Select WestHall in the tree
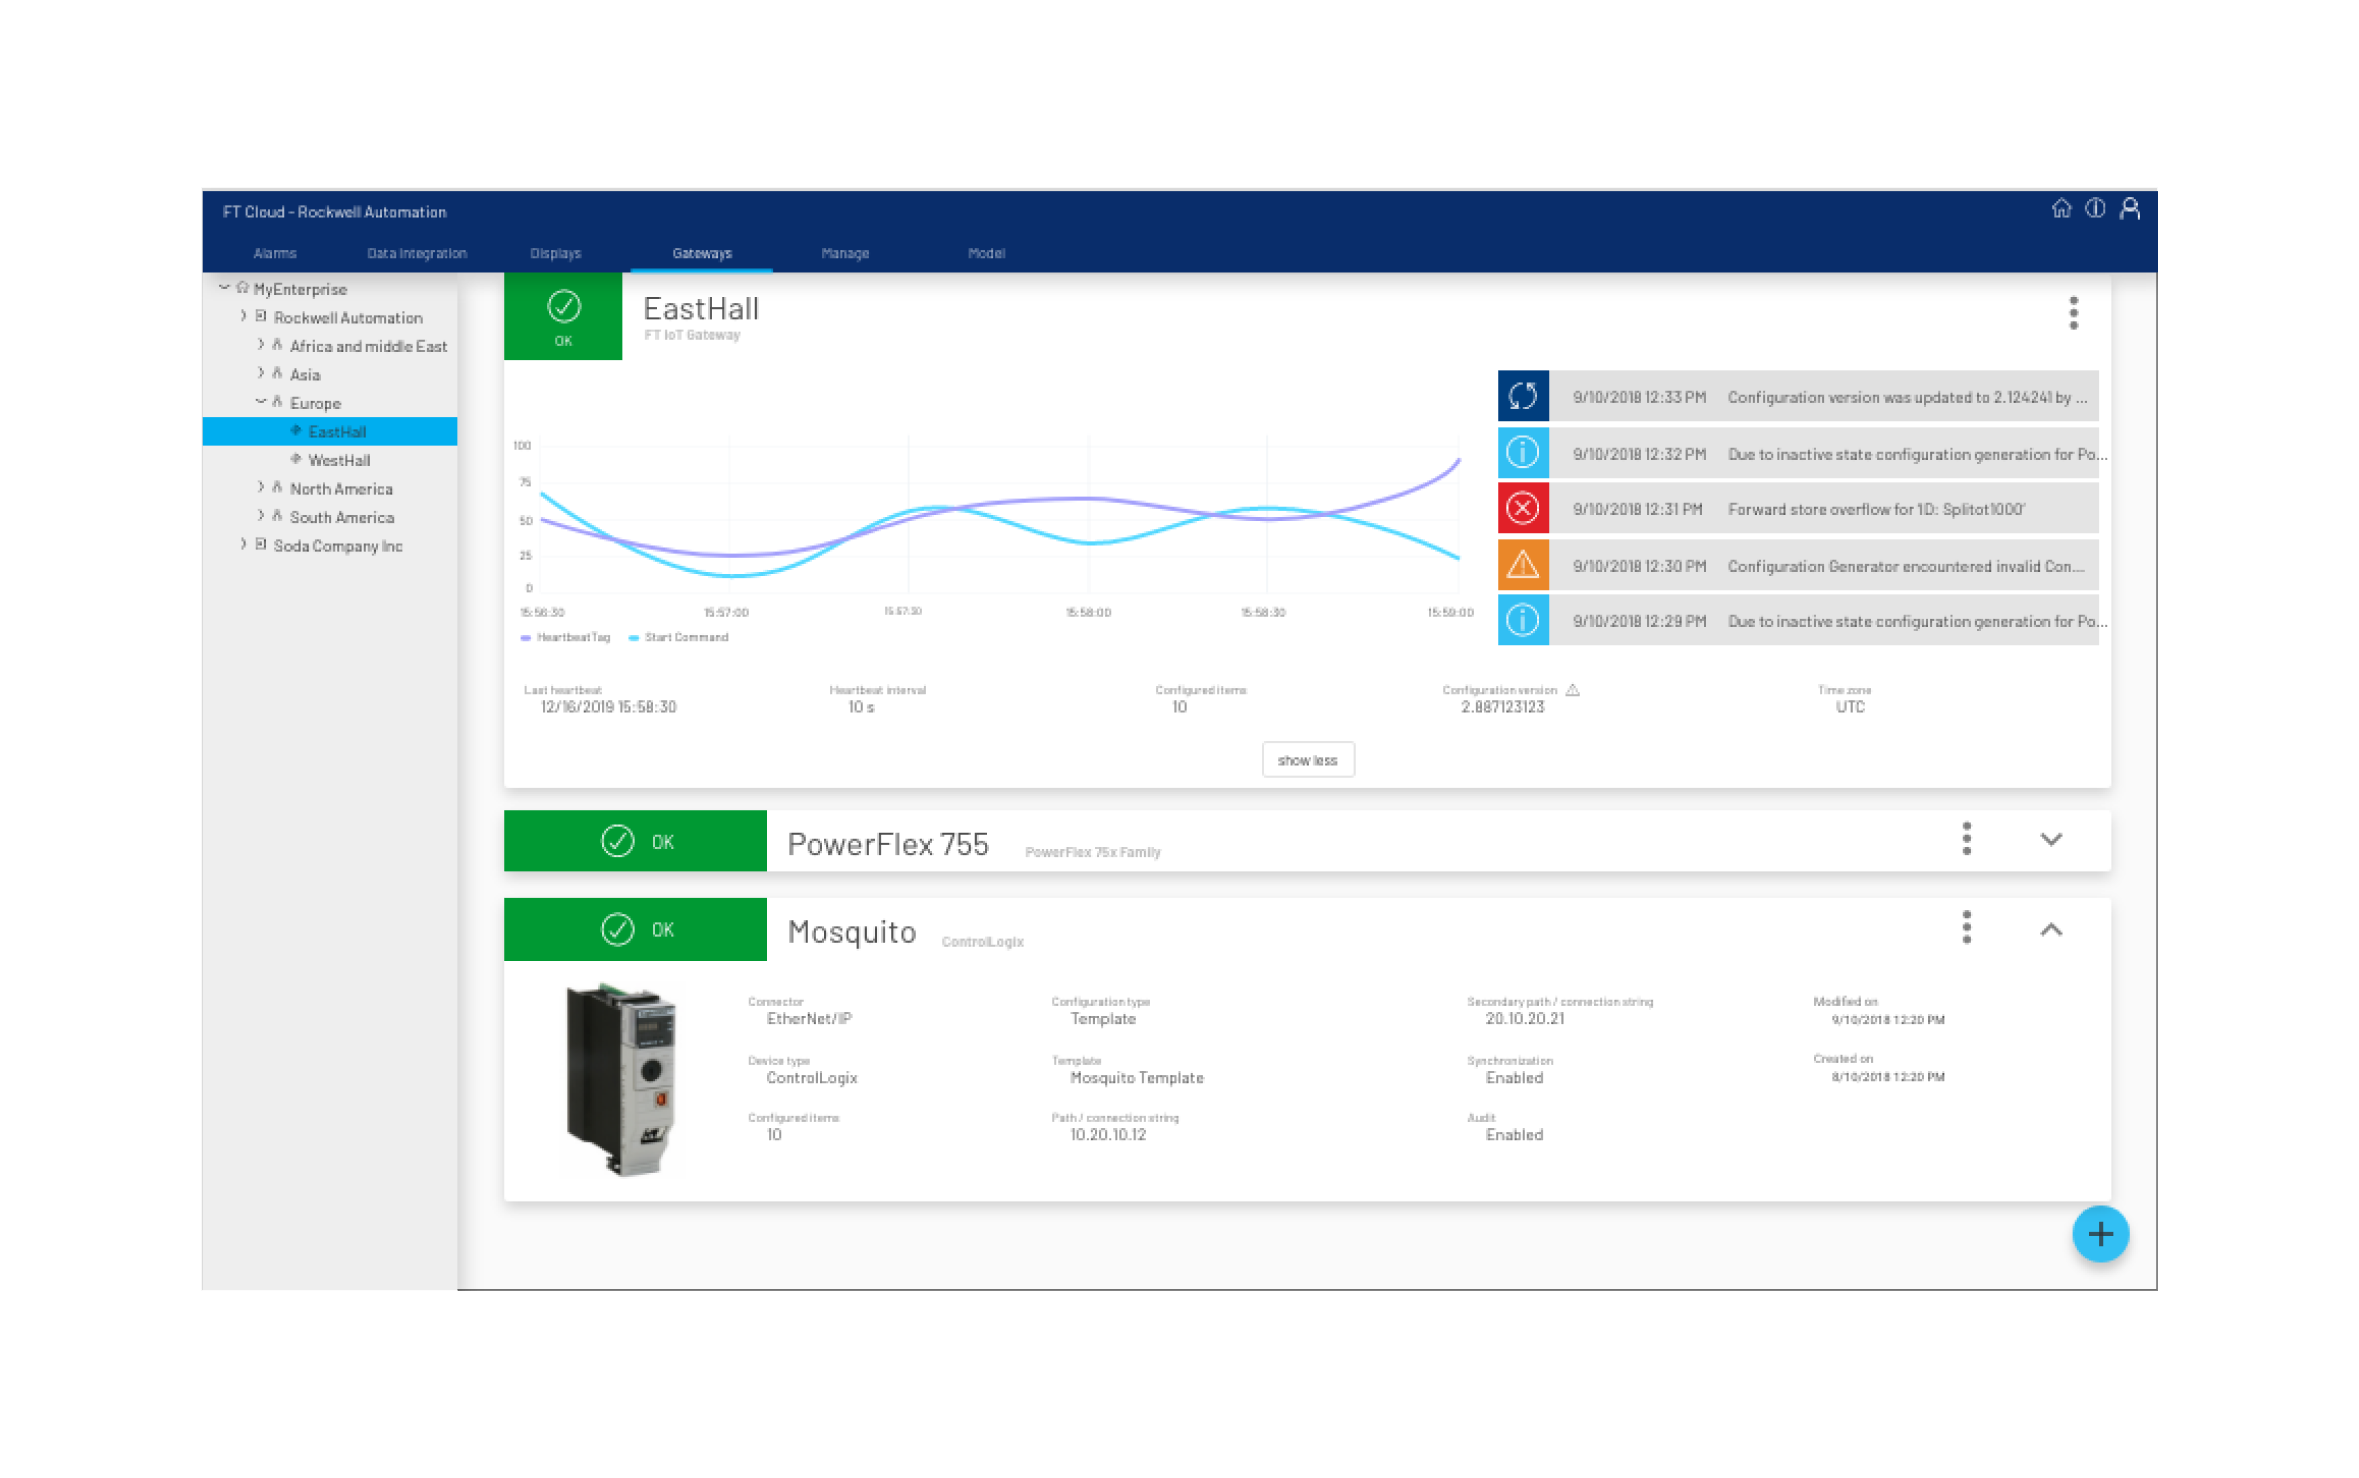Viewport: 2359px width, 1478px height. coord(339,460)
